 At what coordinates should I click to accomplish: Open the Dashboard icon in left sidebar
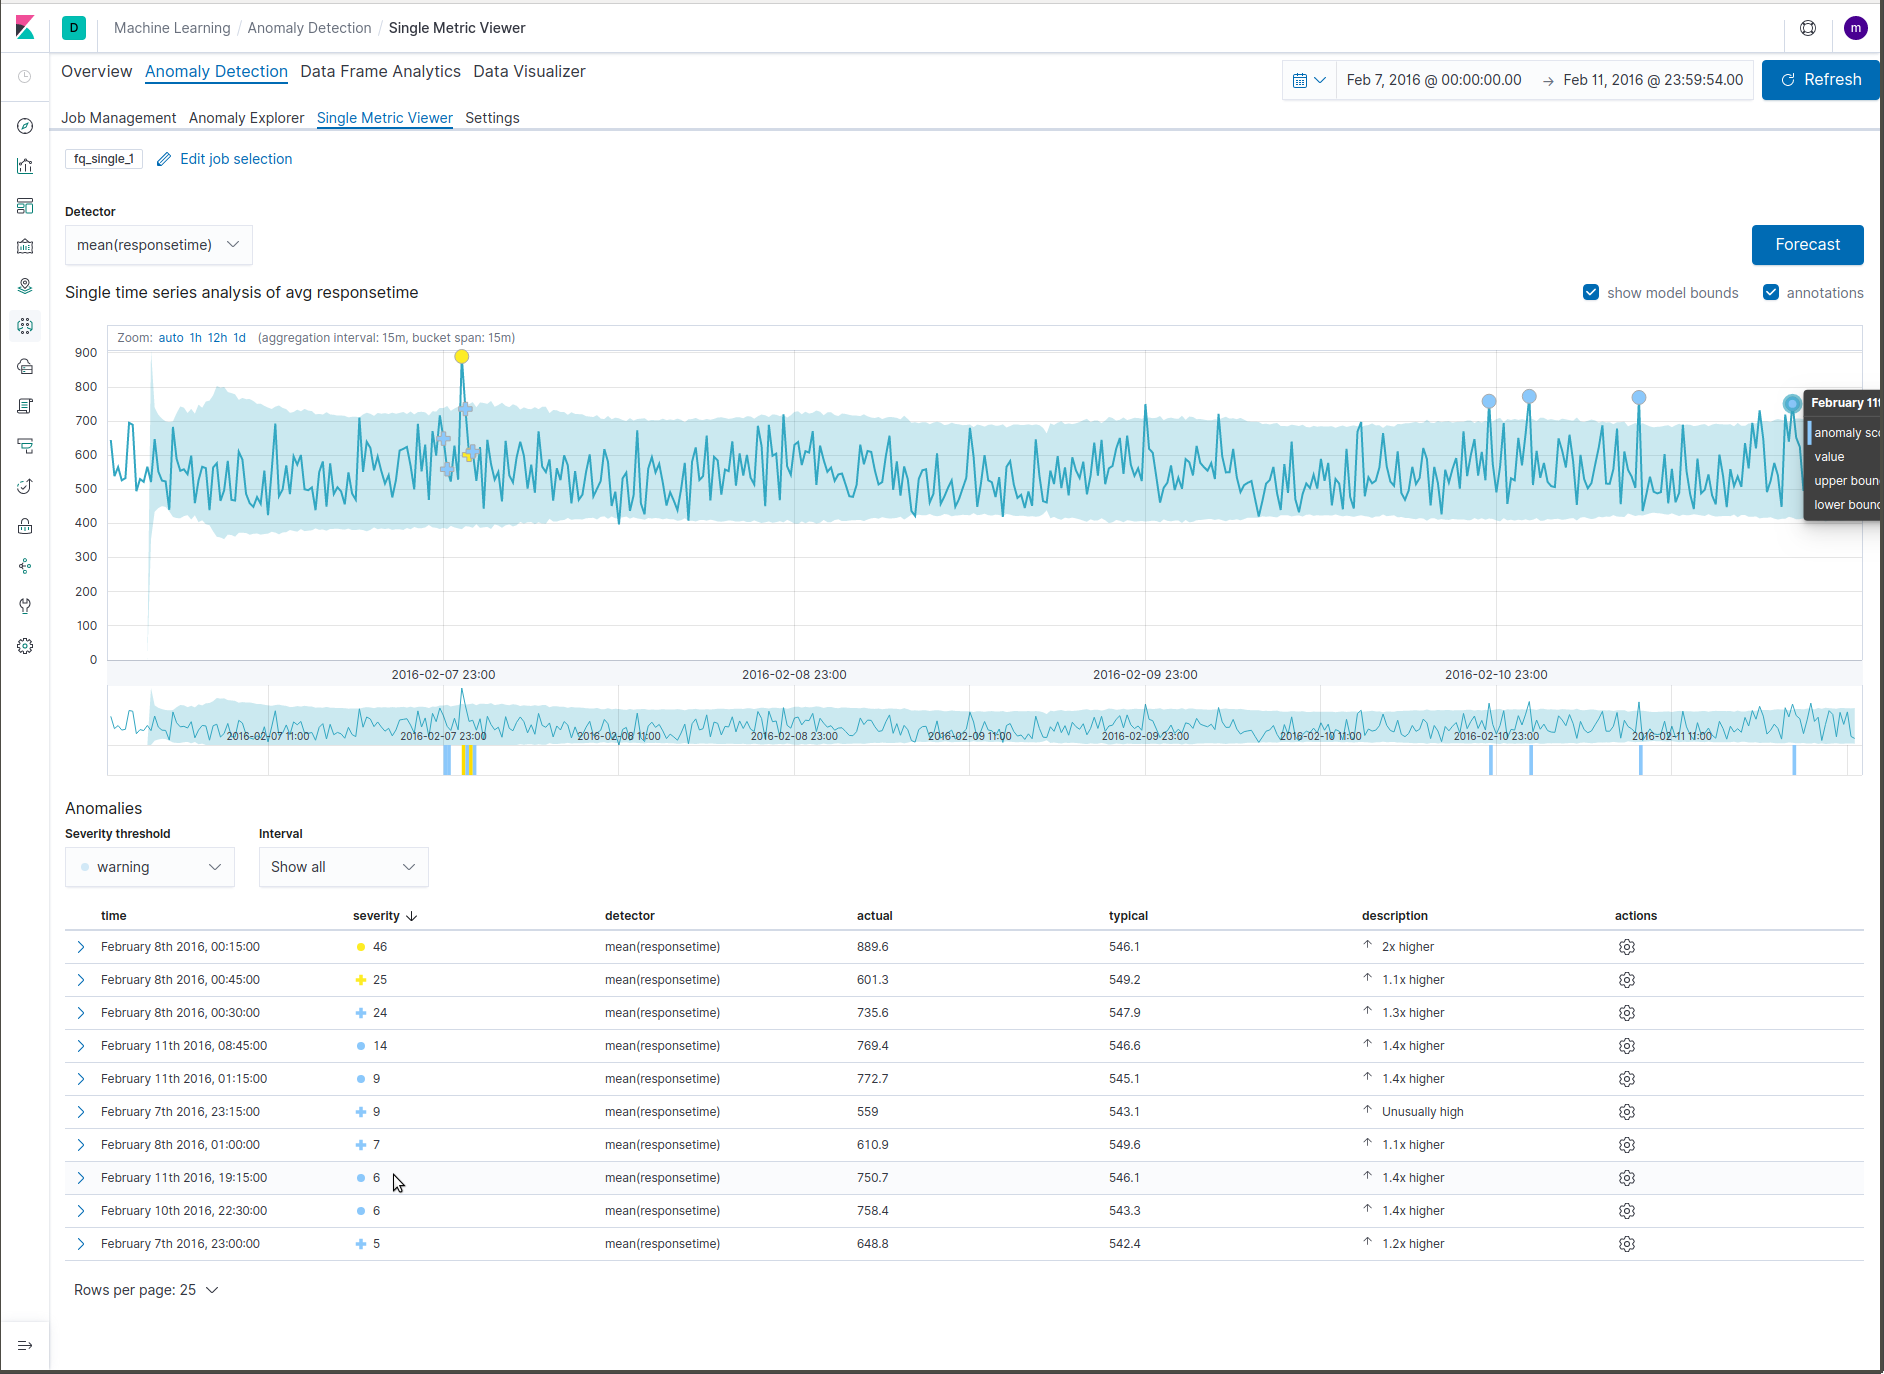coord(25,206)
